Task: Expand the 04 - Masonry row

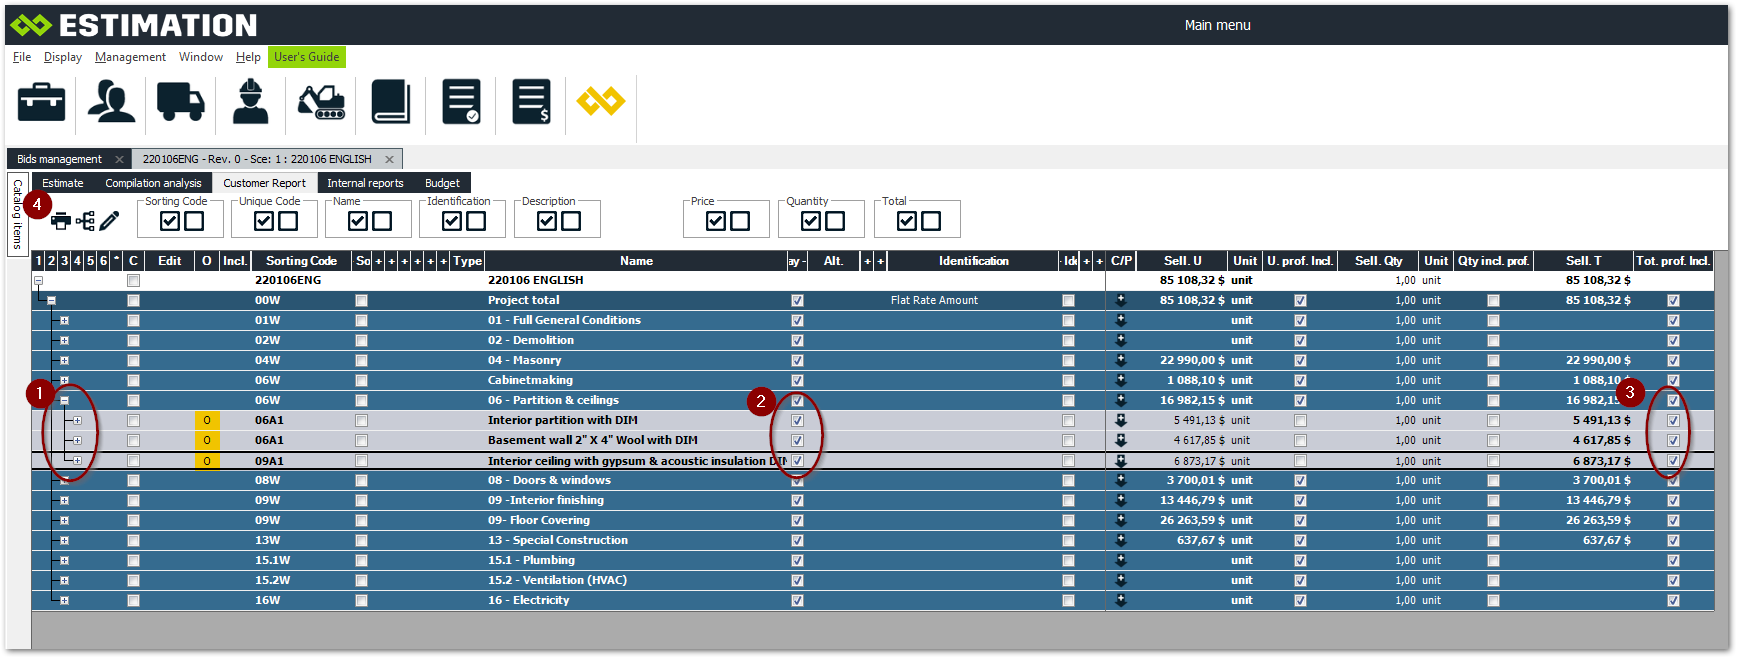Action: tap(64, 361)
